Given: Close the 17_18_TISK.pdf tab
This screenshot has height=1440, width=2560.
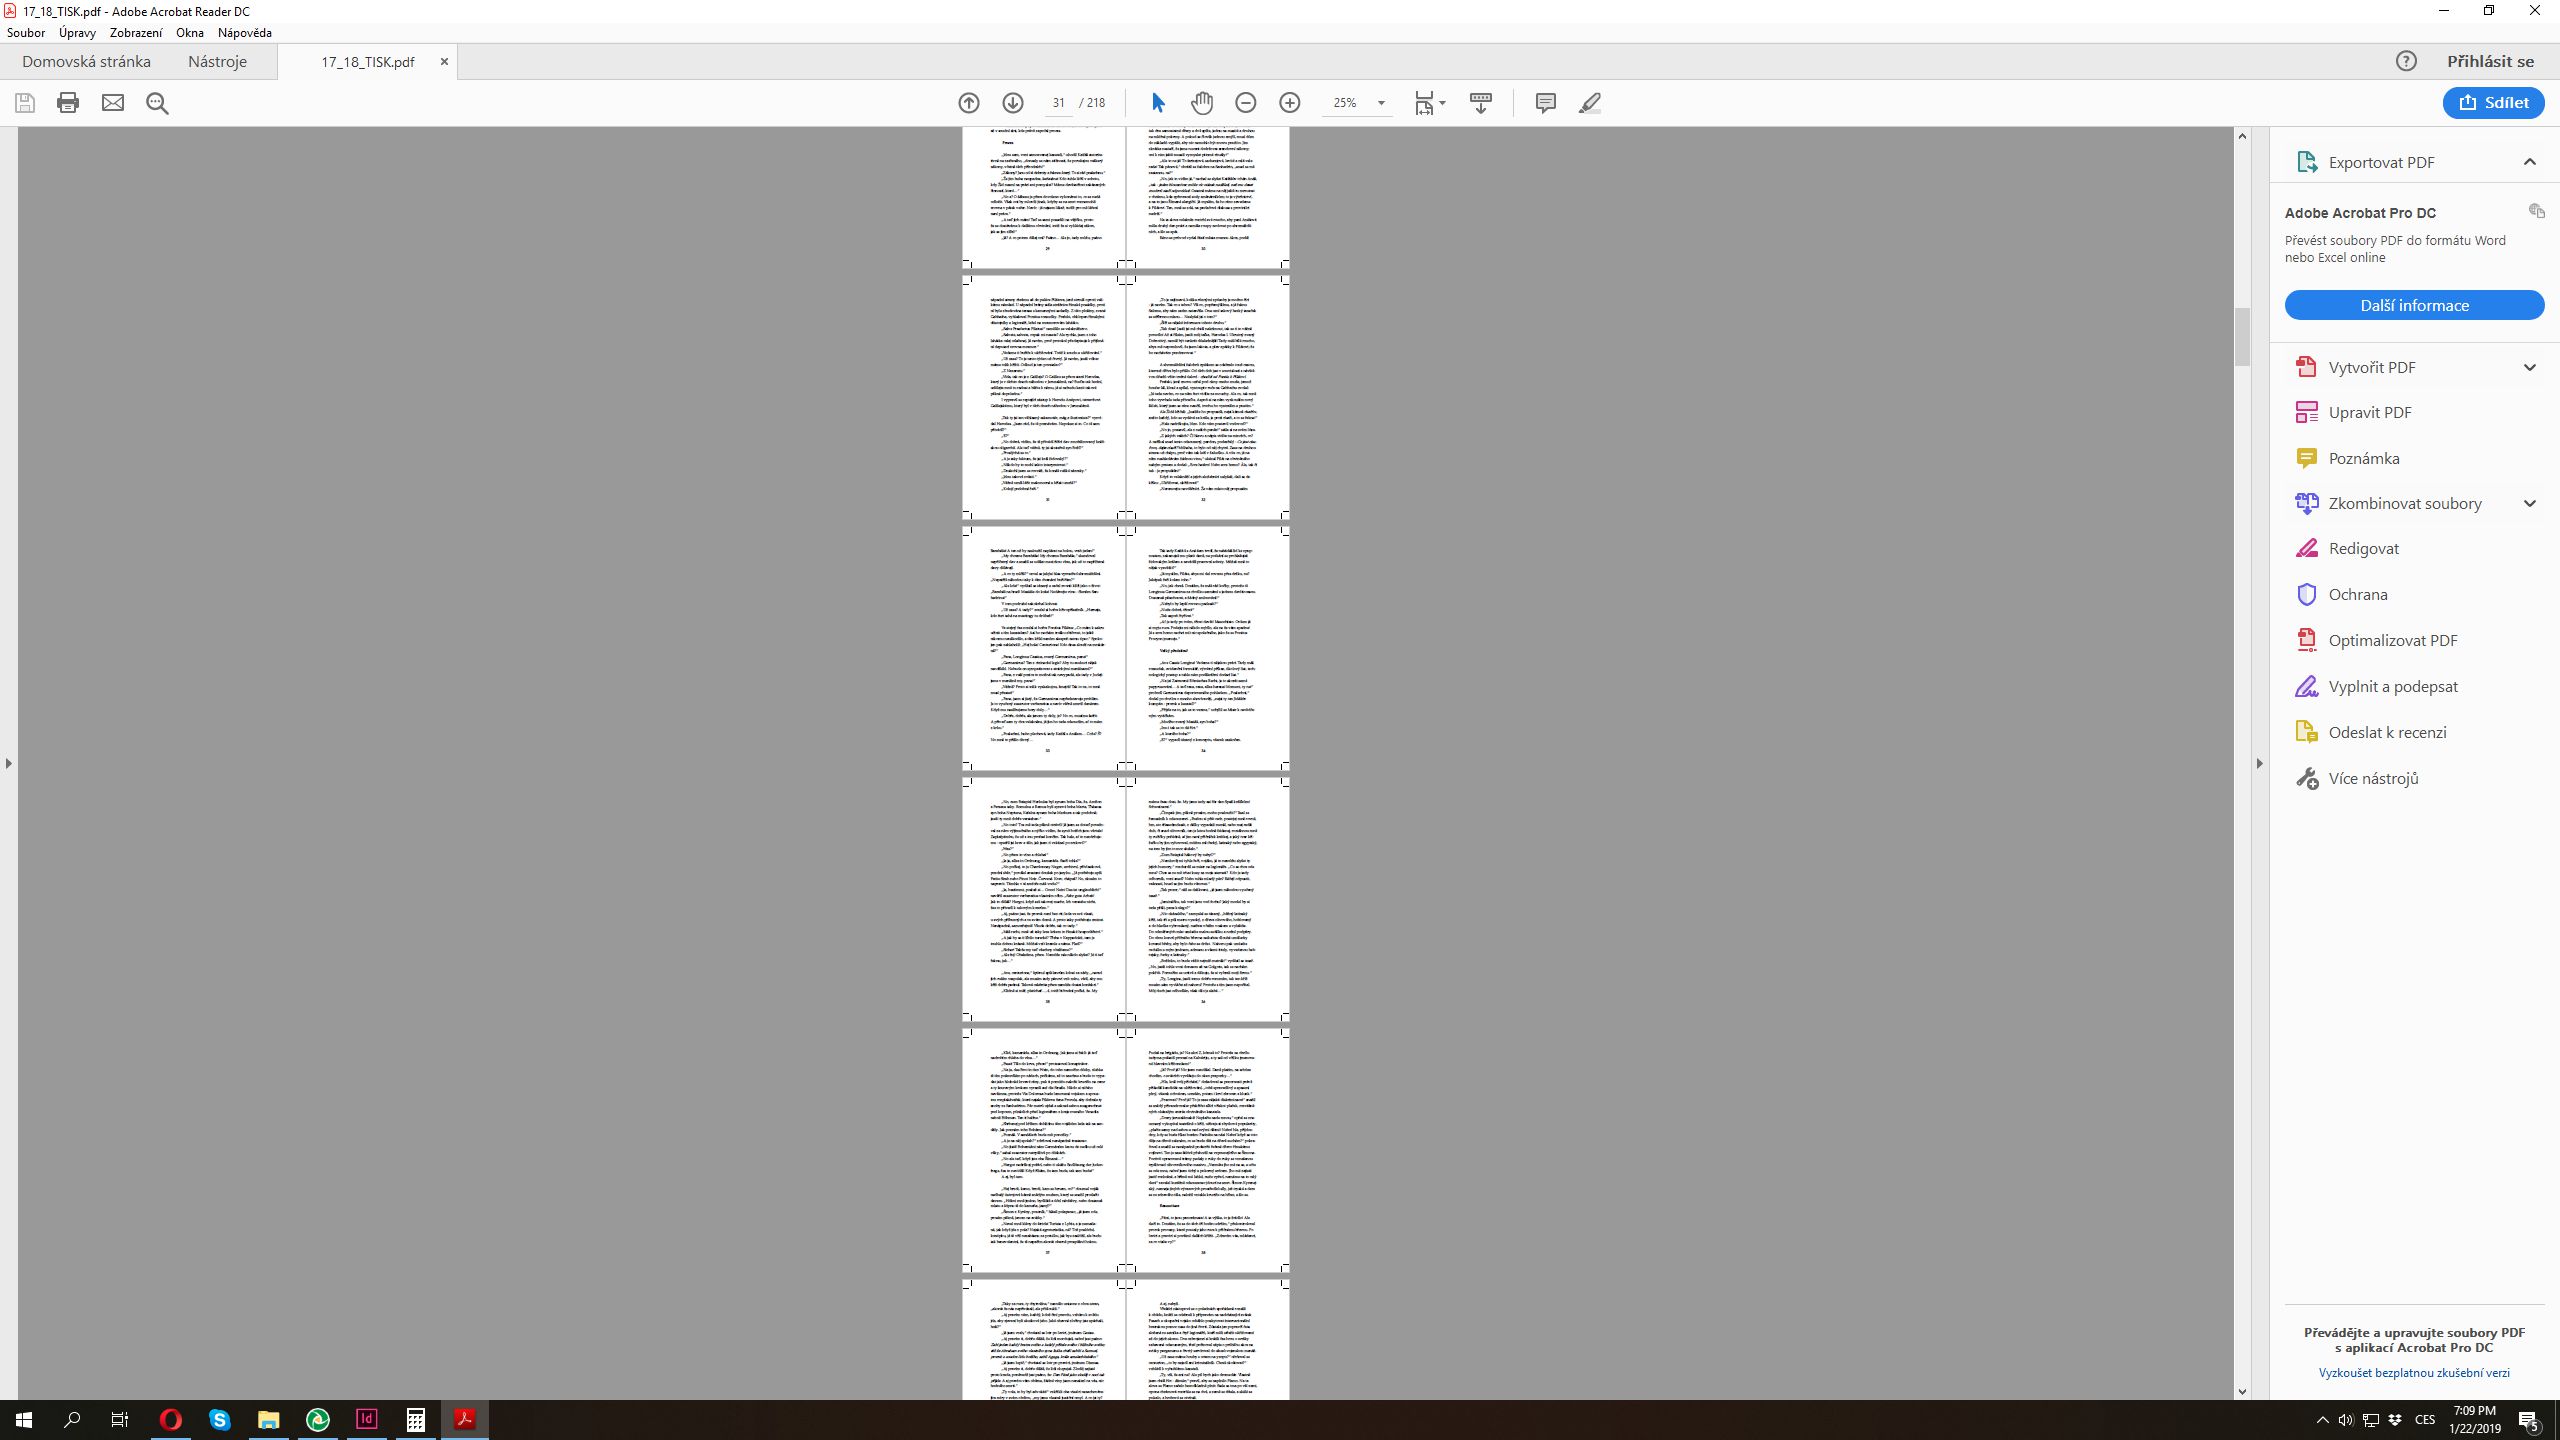Looking at the screenshot, I should coord(444,61).
